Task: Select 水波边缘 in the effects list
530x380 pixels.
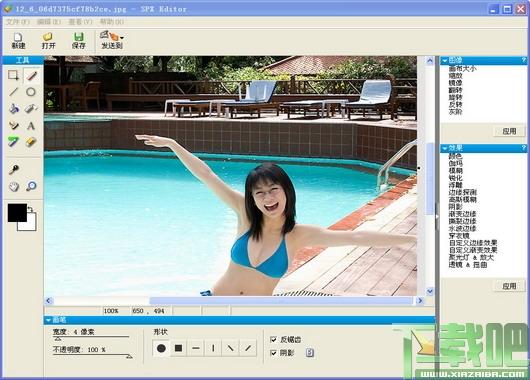Action: pos(462,229)
